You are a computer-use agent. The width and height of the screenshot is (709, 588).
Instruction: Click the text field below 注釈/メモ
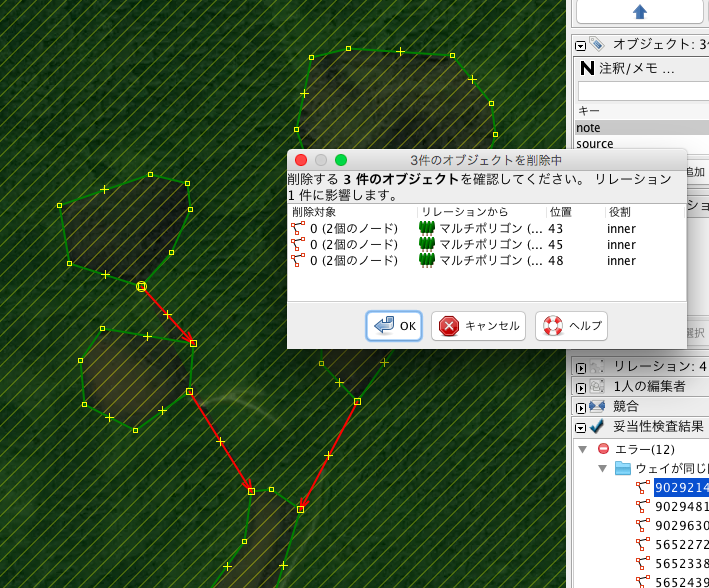pyautogui.click(x=643, y=91)
